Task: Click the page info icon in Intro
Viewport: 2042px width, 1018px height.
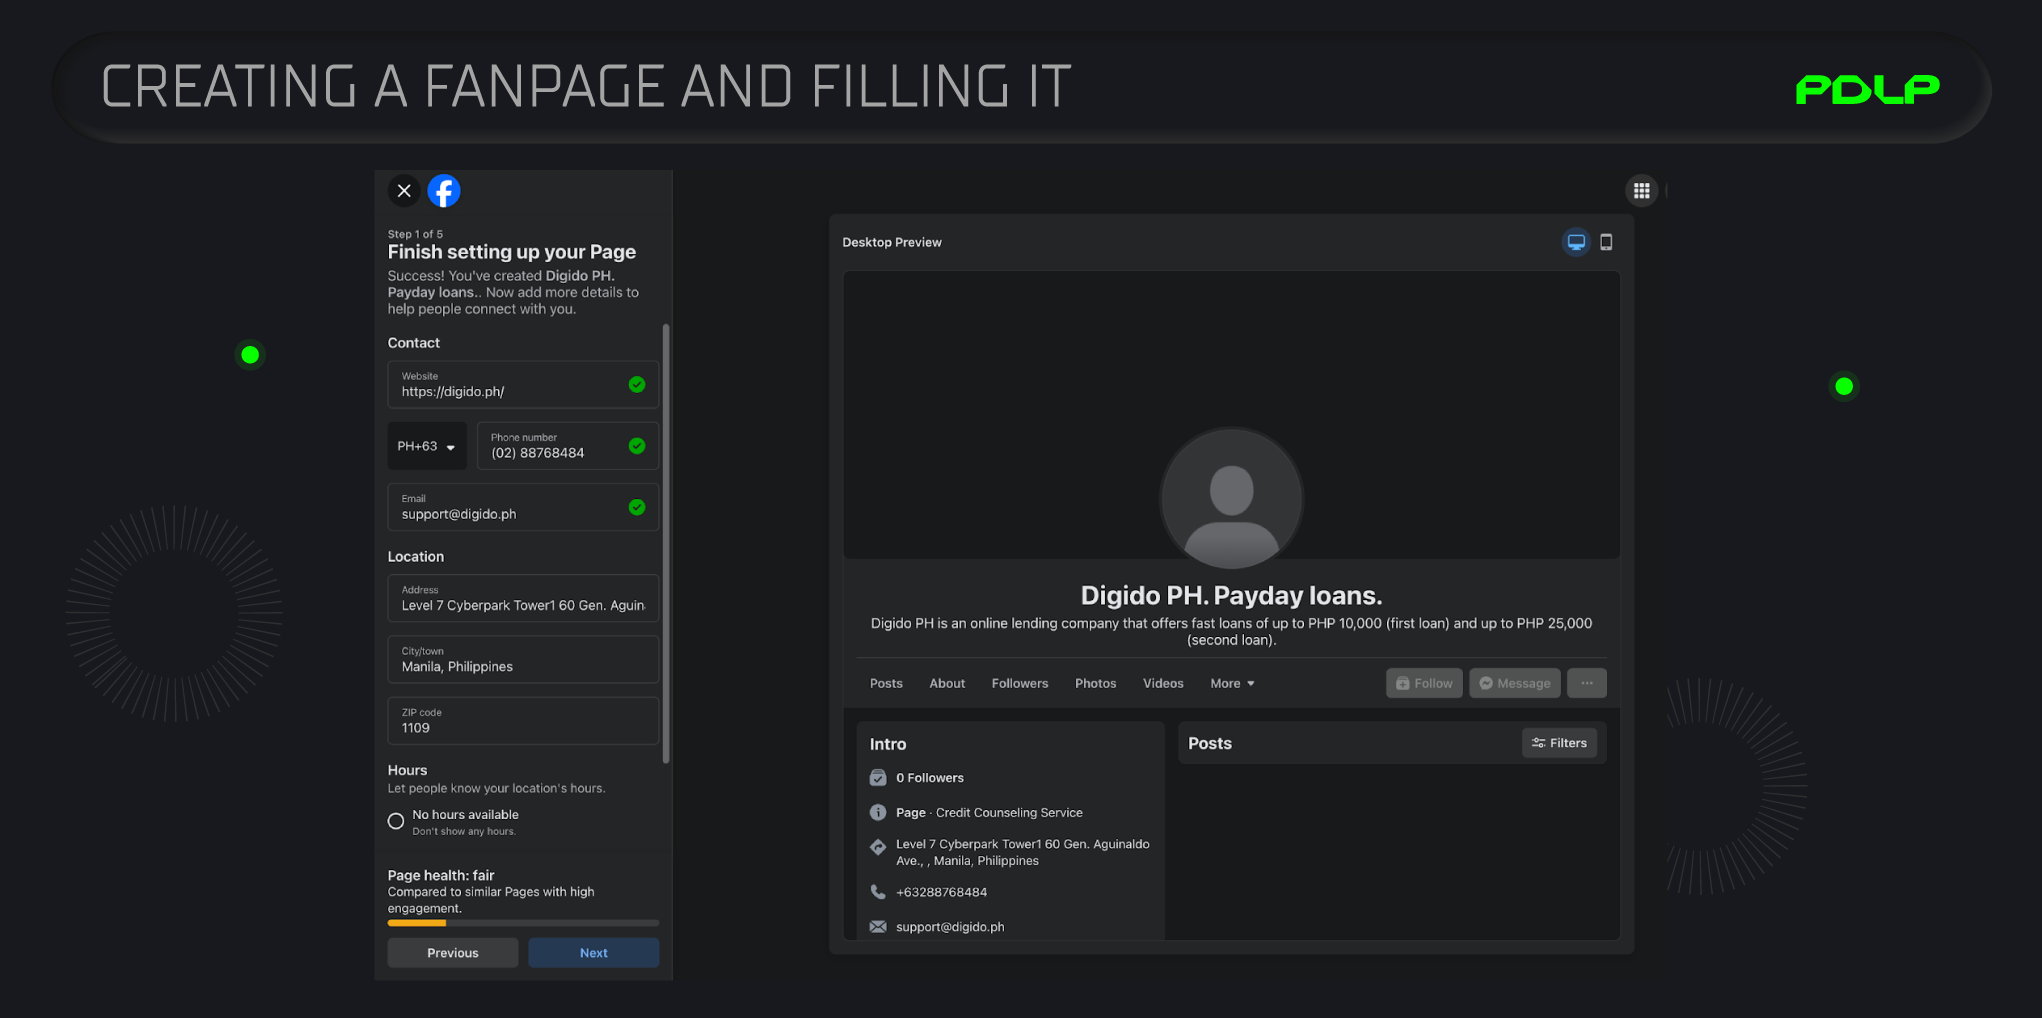Action: [878, 813]
